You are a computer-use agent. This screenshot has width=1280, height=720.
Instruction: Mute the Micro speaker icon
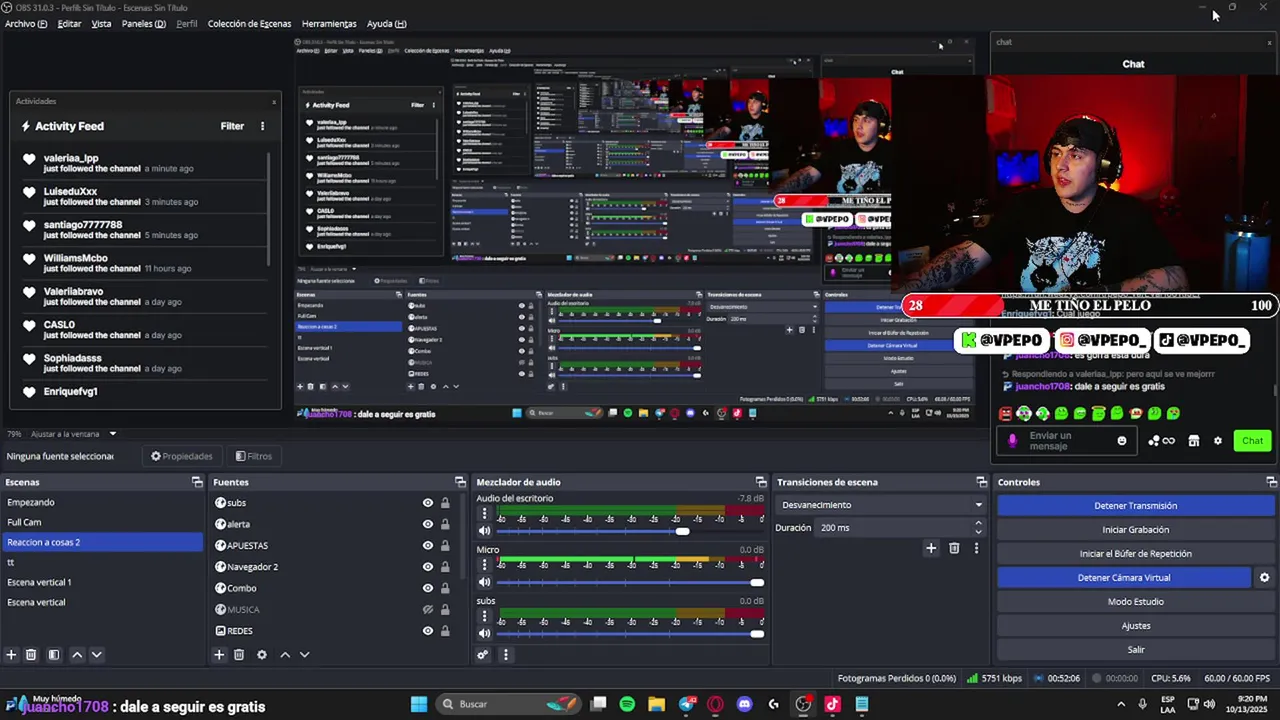pos(485,582)
